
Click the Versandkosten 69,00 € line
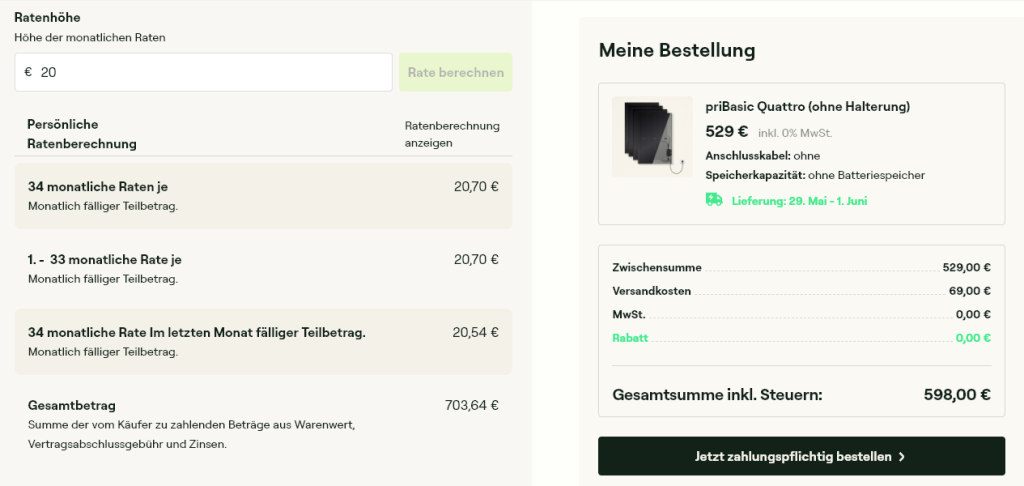coord(801,291)
